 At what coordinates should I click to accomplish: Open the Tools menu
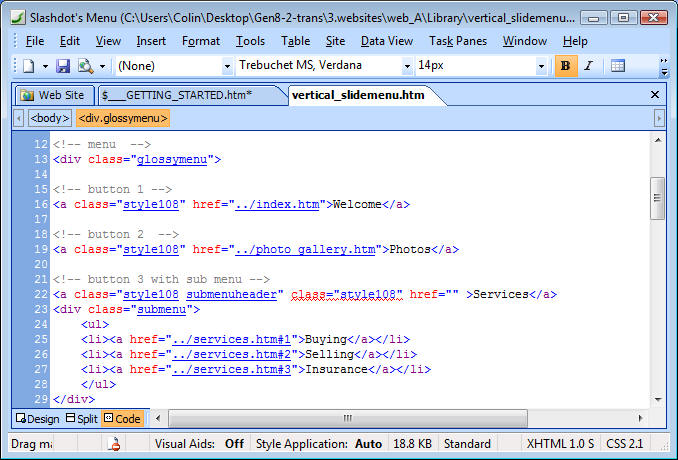[250, 41]
